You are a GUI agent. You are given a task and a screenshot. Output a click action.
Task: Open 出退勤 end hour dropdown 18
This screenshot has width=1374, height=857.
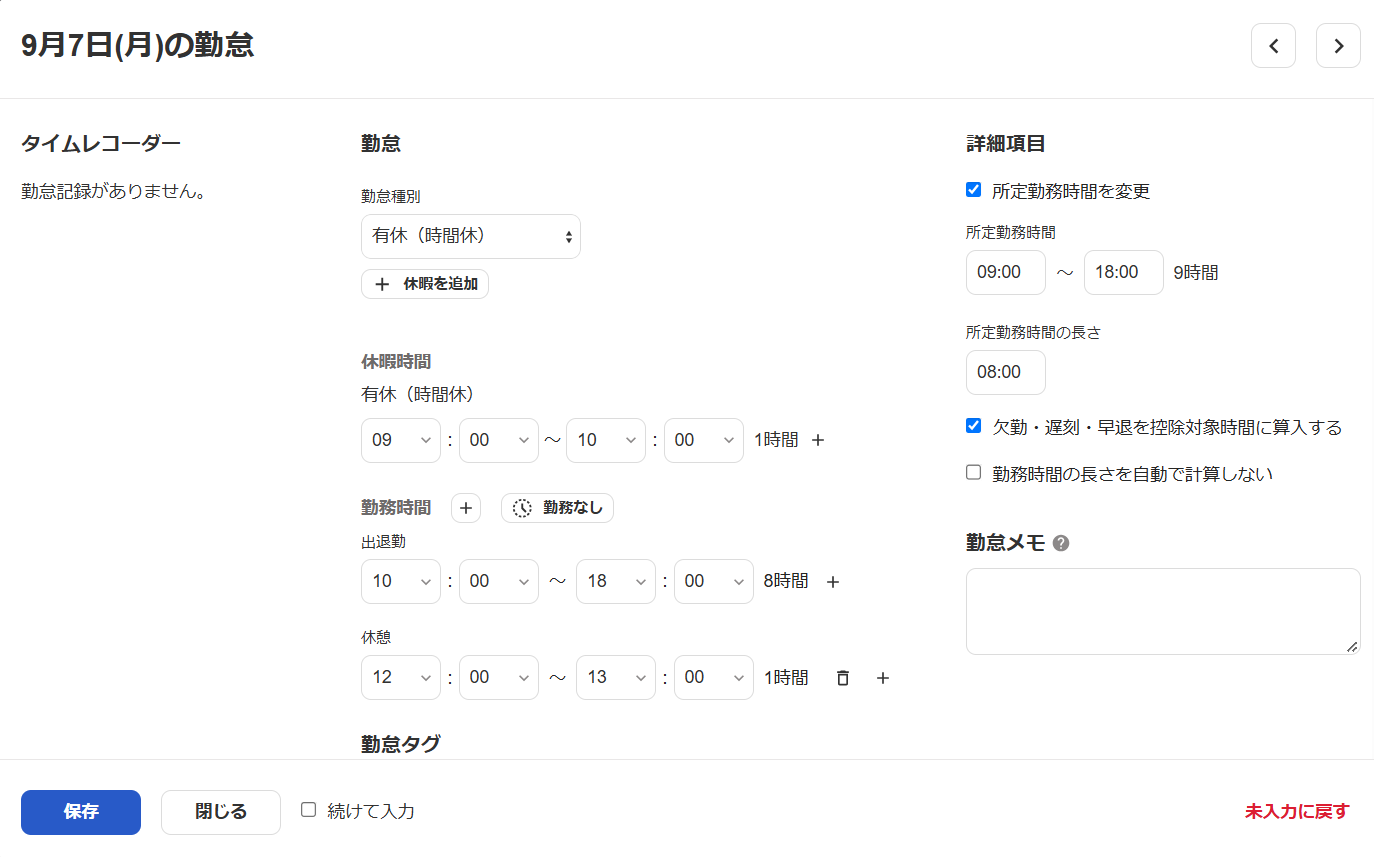pos(616,581)
